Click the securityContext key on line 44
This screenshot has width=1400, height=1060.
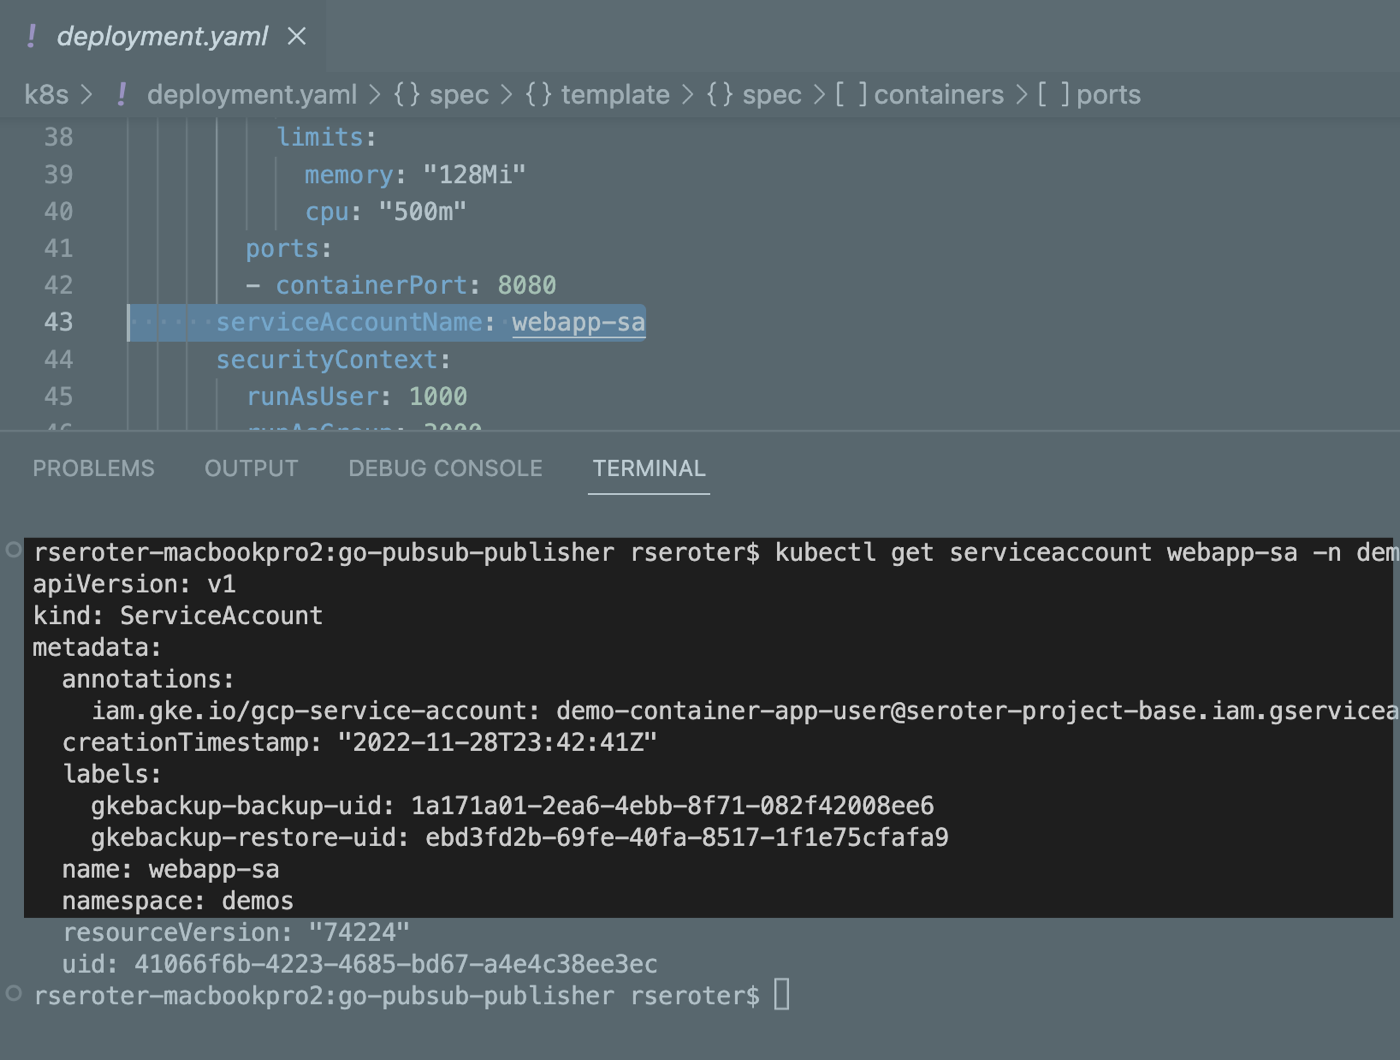(327, 359)
